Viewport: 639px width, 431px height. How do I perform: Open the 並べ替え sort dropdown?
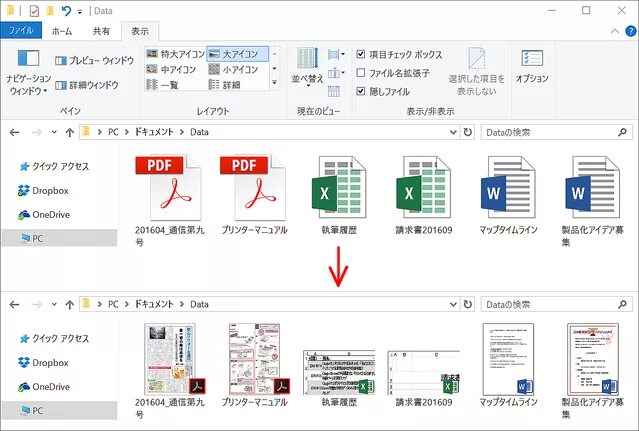pyautogui.click(x=307, y=66)
